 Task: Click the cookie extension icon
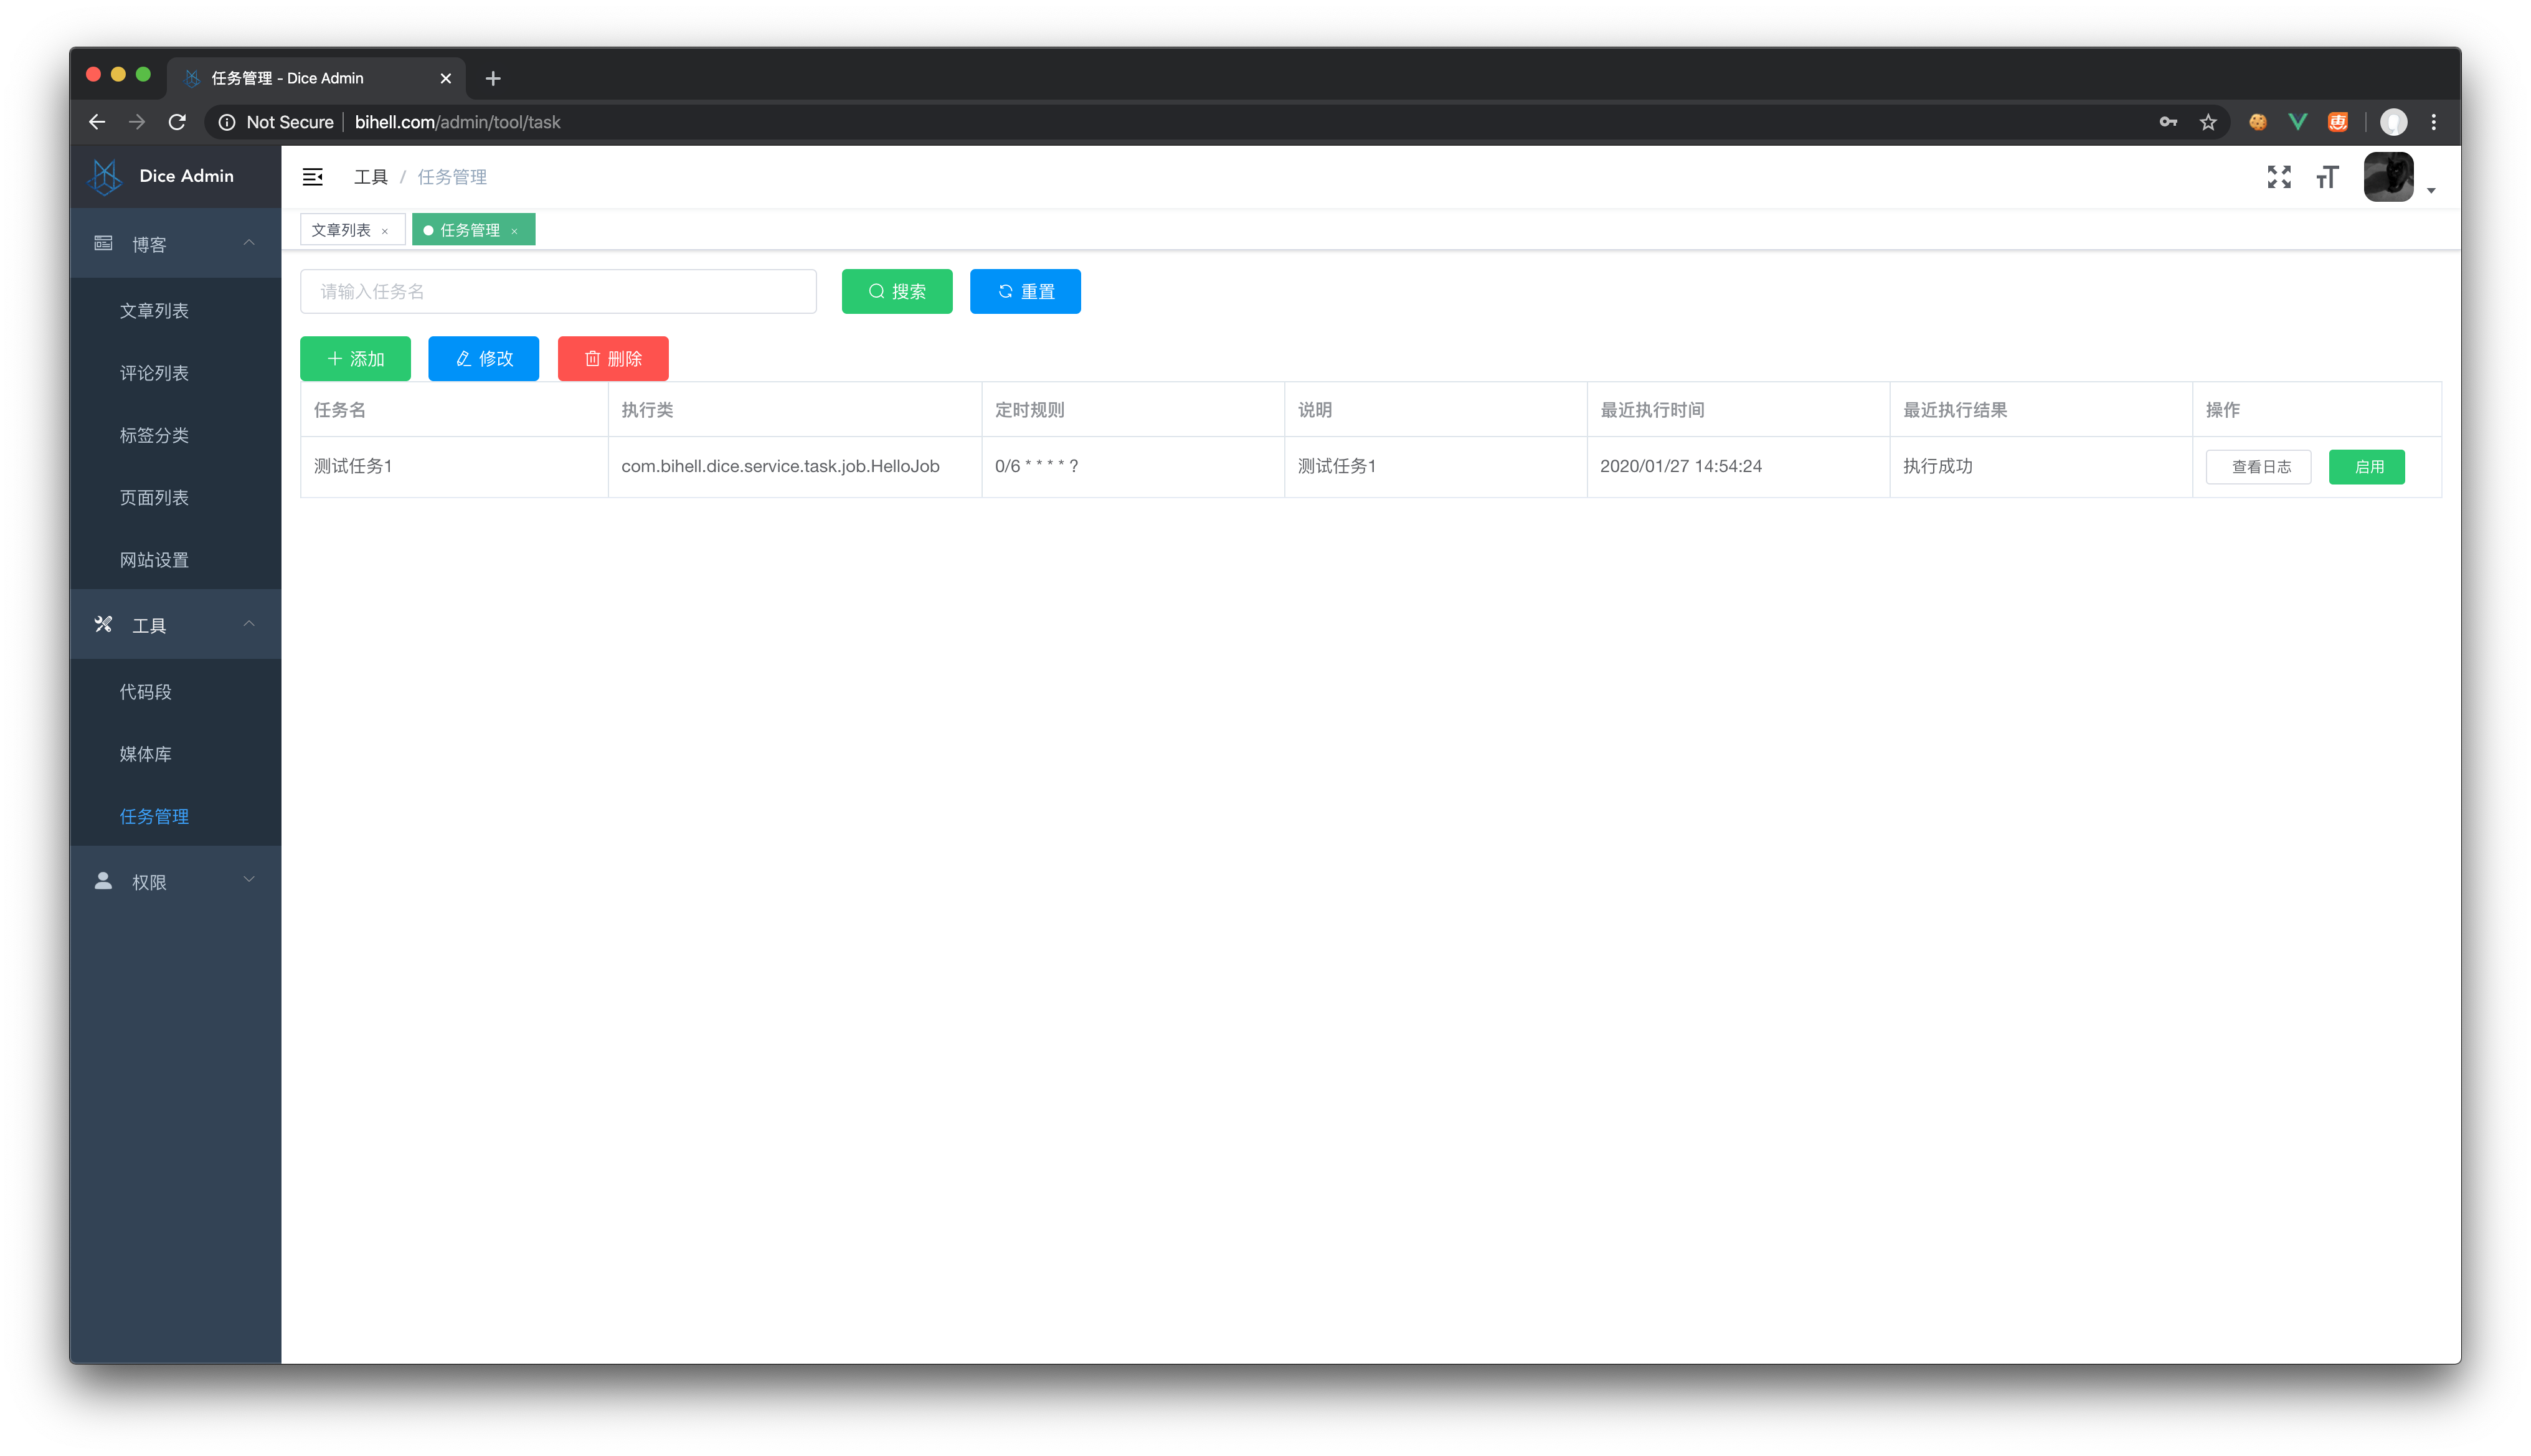point(2257,122)
